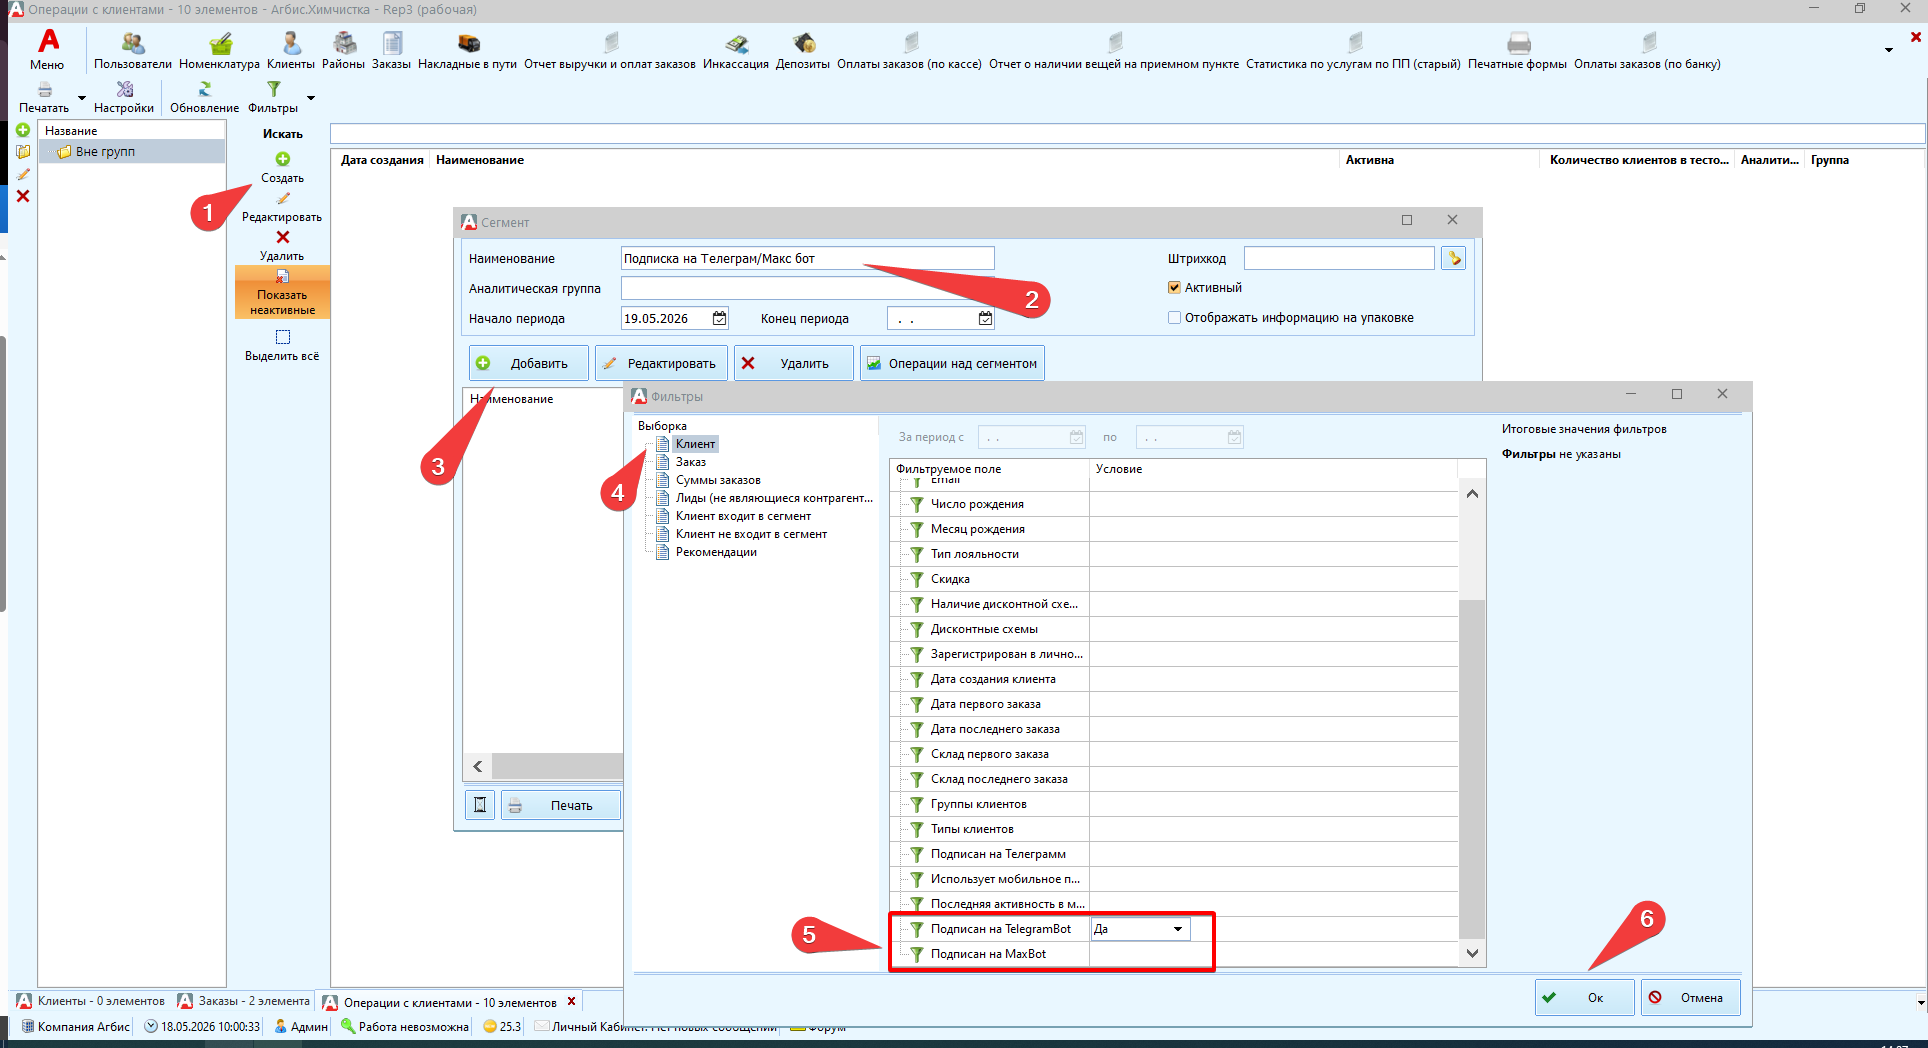Screen dimensions: 1928x1048
Task: Open Печатные формы toolbar icon
Action: tap(1518, 50)
